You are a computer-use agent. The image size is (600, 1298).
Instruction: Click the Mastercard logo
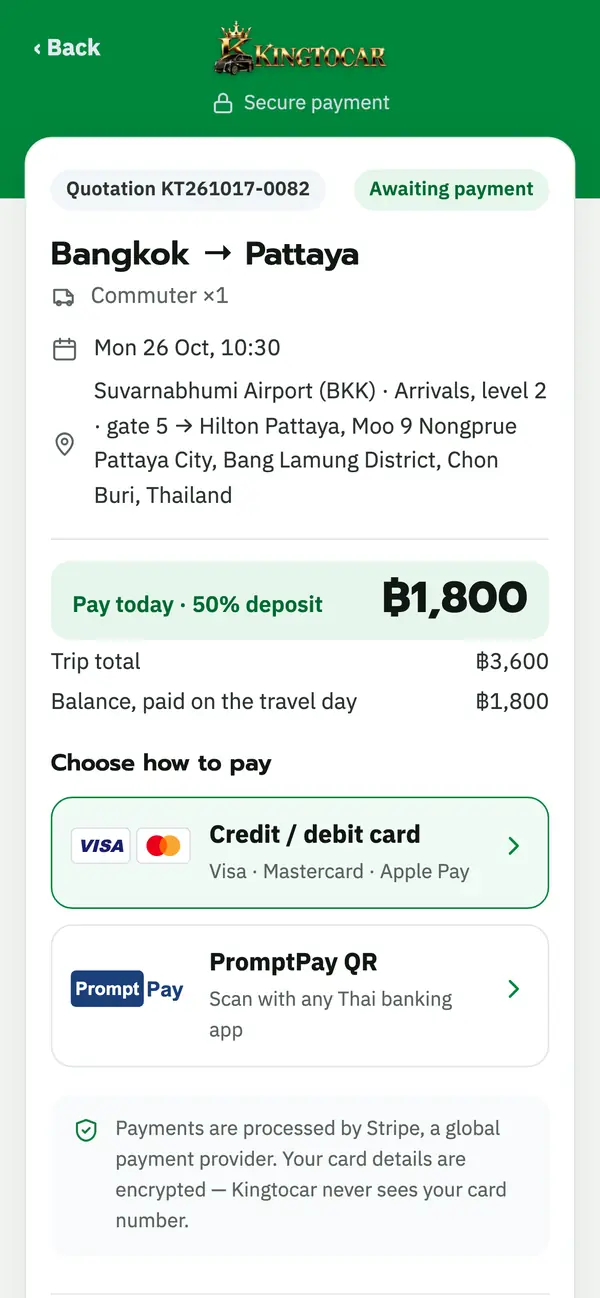(163, 846)
